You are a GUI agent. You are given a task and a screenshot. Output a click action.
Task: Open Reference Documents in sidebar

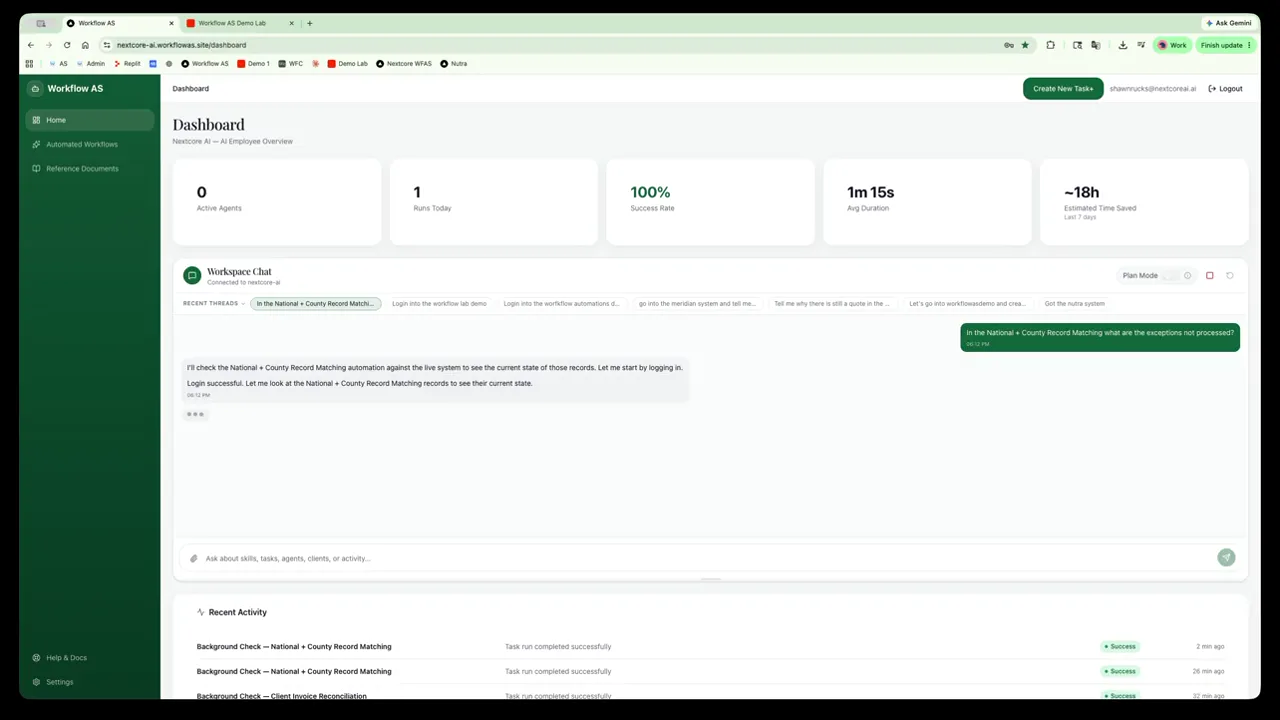click(90, 168)
